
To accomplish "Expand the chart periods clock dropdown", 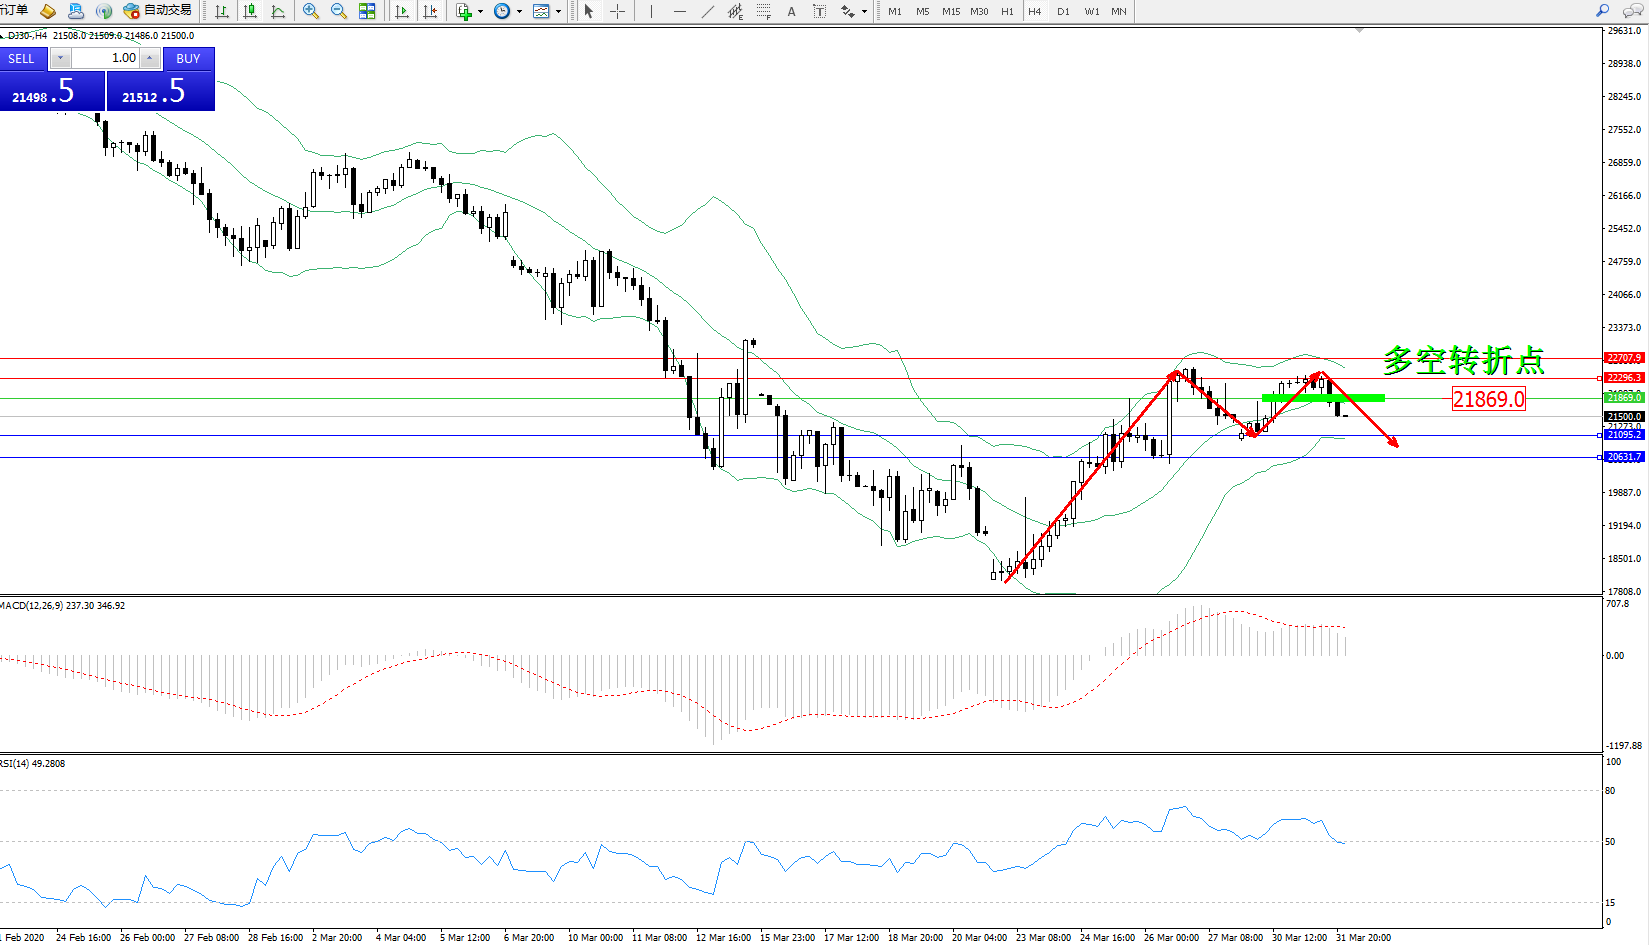I will click(519, 12).
